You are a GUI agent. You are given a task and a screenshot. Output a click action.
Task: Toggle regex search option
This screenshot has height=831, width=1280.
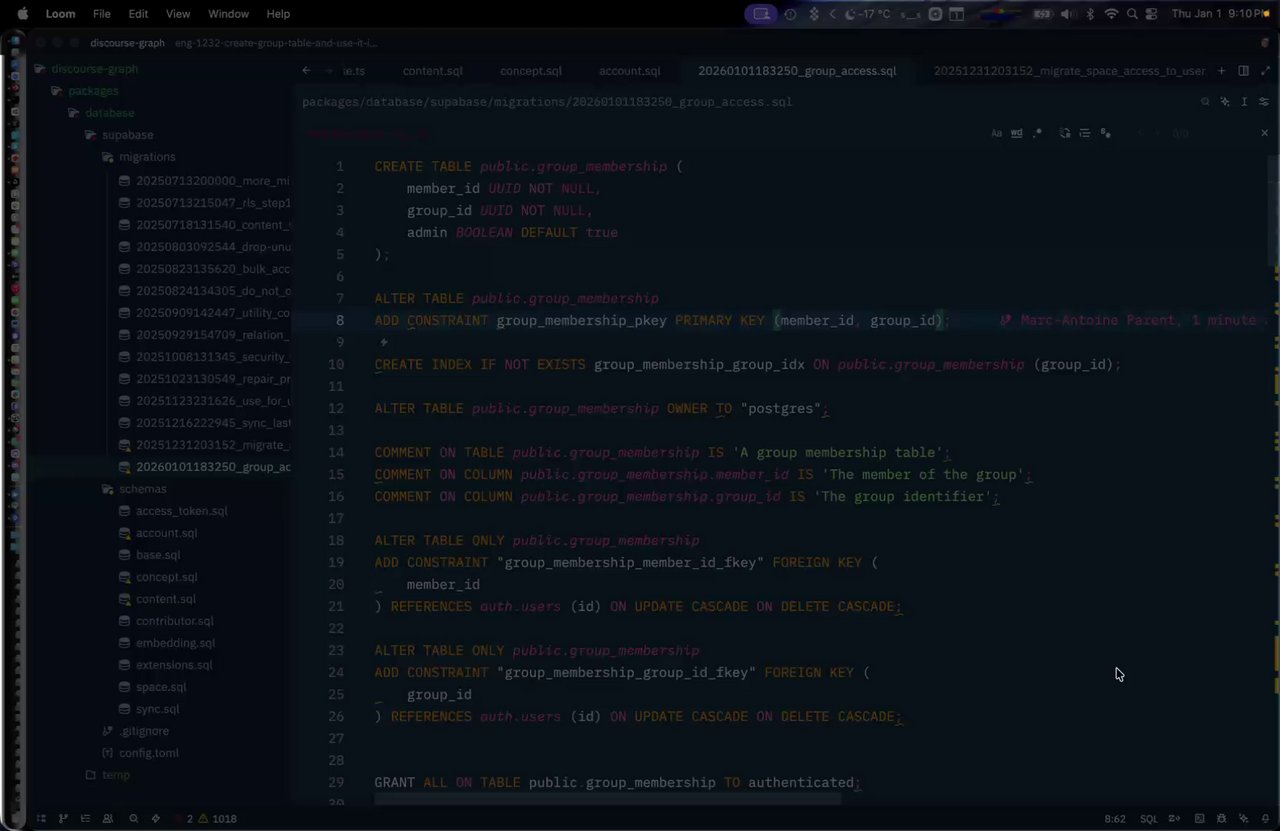pyautogui.click(x=1037, y=133)
